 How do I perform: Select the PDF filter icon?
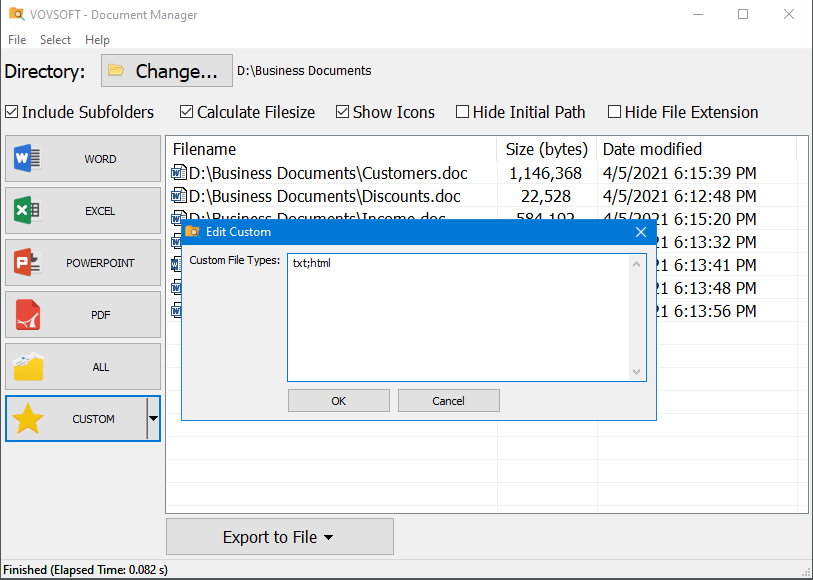30,314
